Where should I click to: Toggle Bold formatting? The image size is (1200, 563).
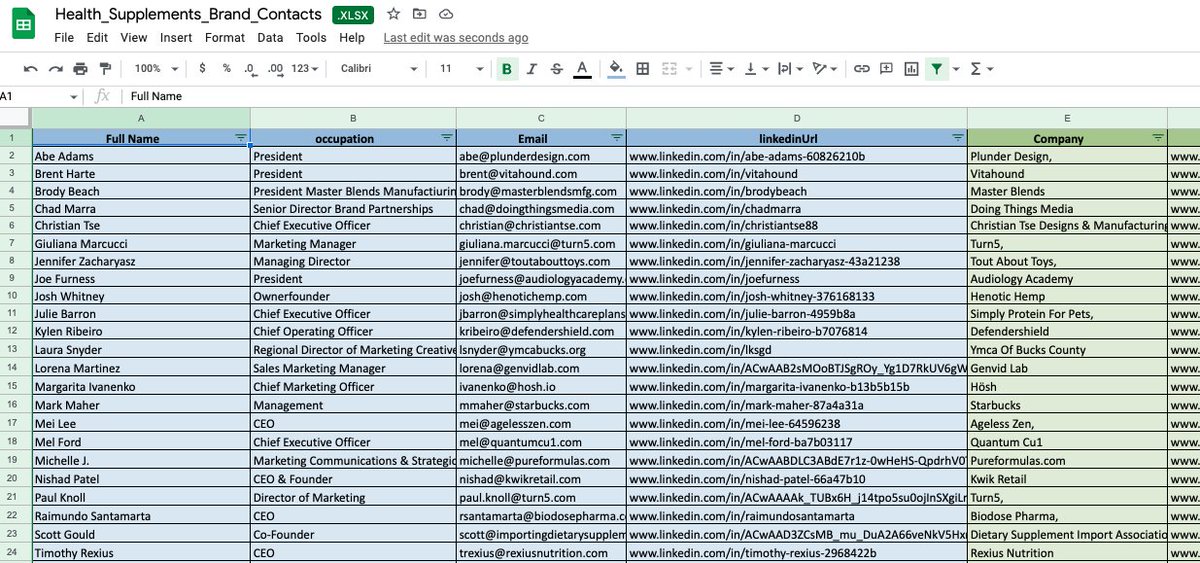pos(507,68)
